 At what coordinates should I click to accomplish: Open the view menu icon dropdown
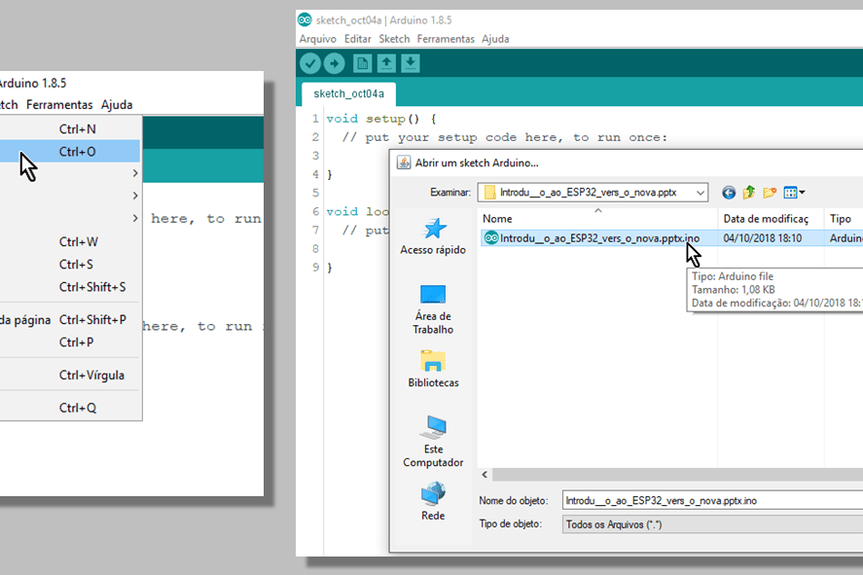point(794,192)
